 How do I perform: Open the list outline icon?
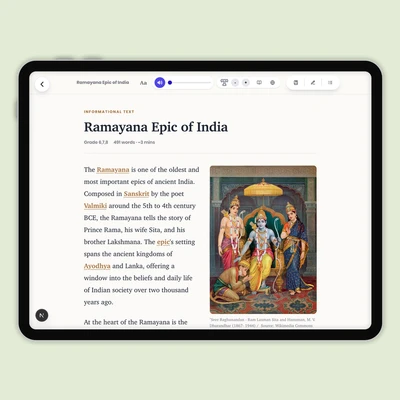330,83
